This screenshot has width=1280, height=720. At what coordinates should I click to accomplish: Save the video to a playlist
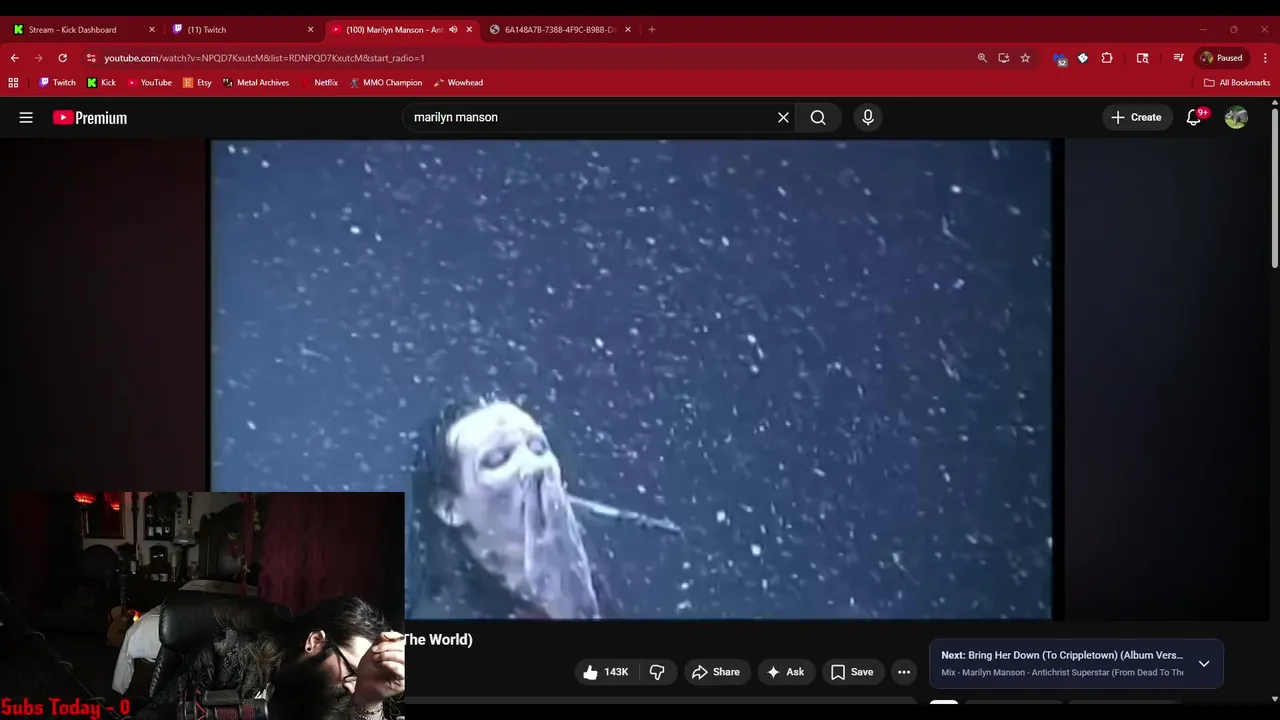click(x=851, y=672)
